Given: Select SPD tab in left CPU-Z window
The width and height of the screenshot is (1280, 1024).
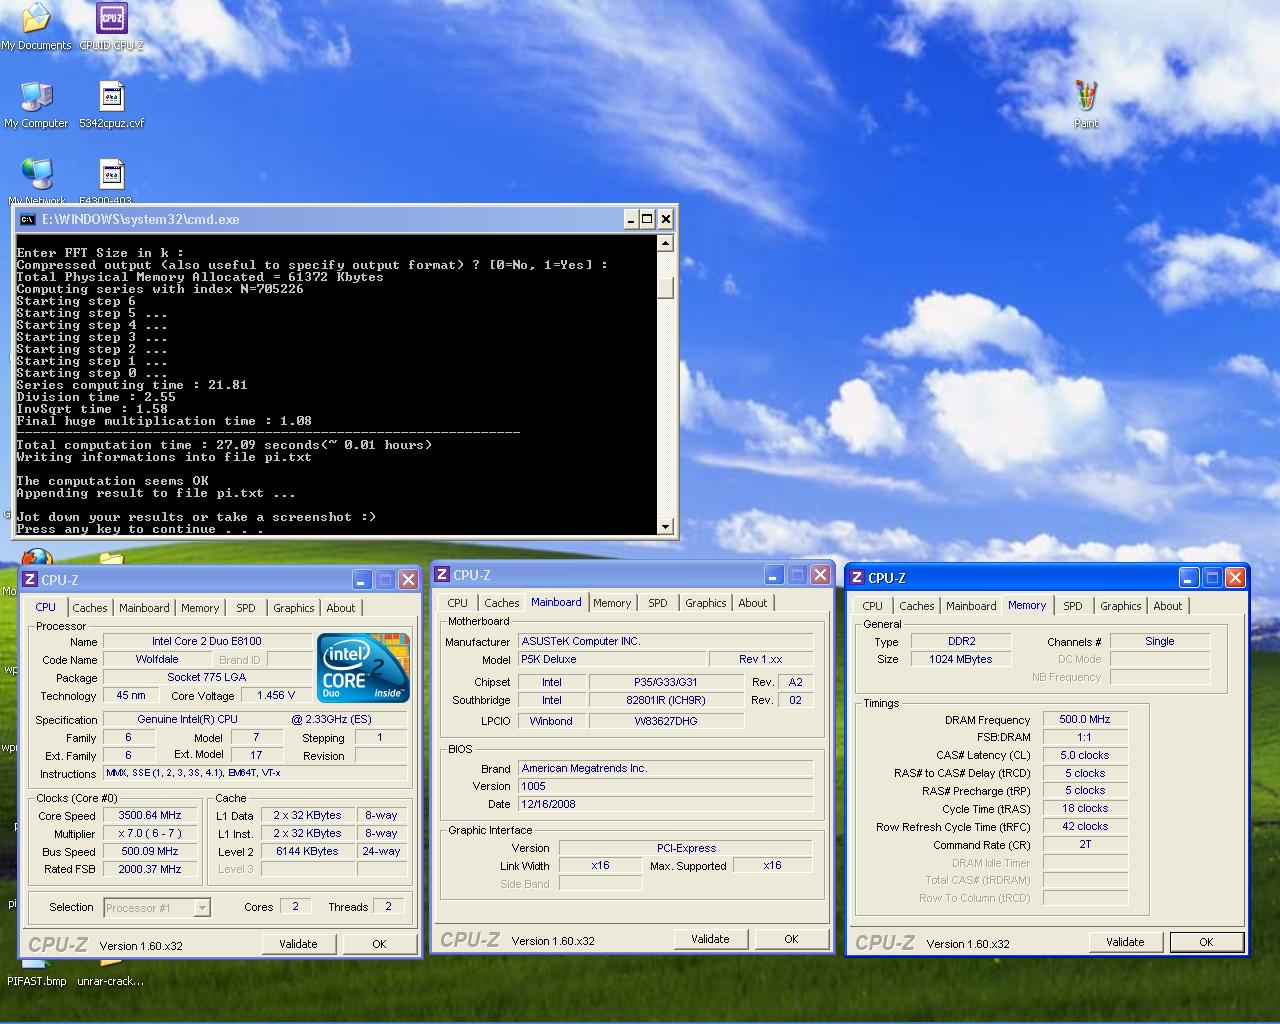Looking at the screenshot, I should [x=246, y=608].
